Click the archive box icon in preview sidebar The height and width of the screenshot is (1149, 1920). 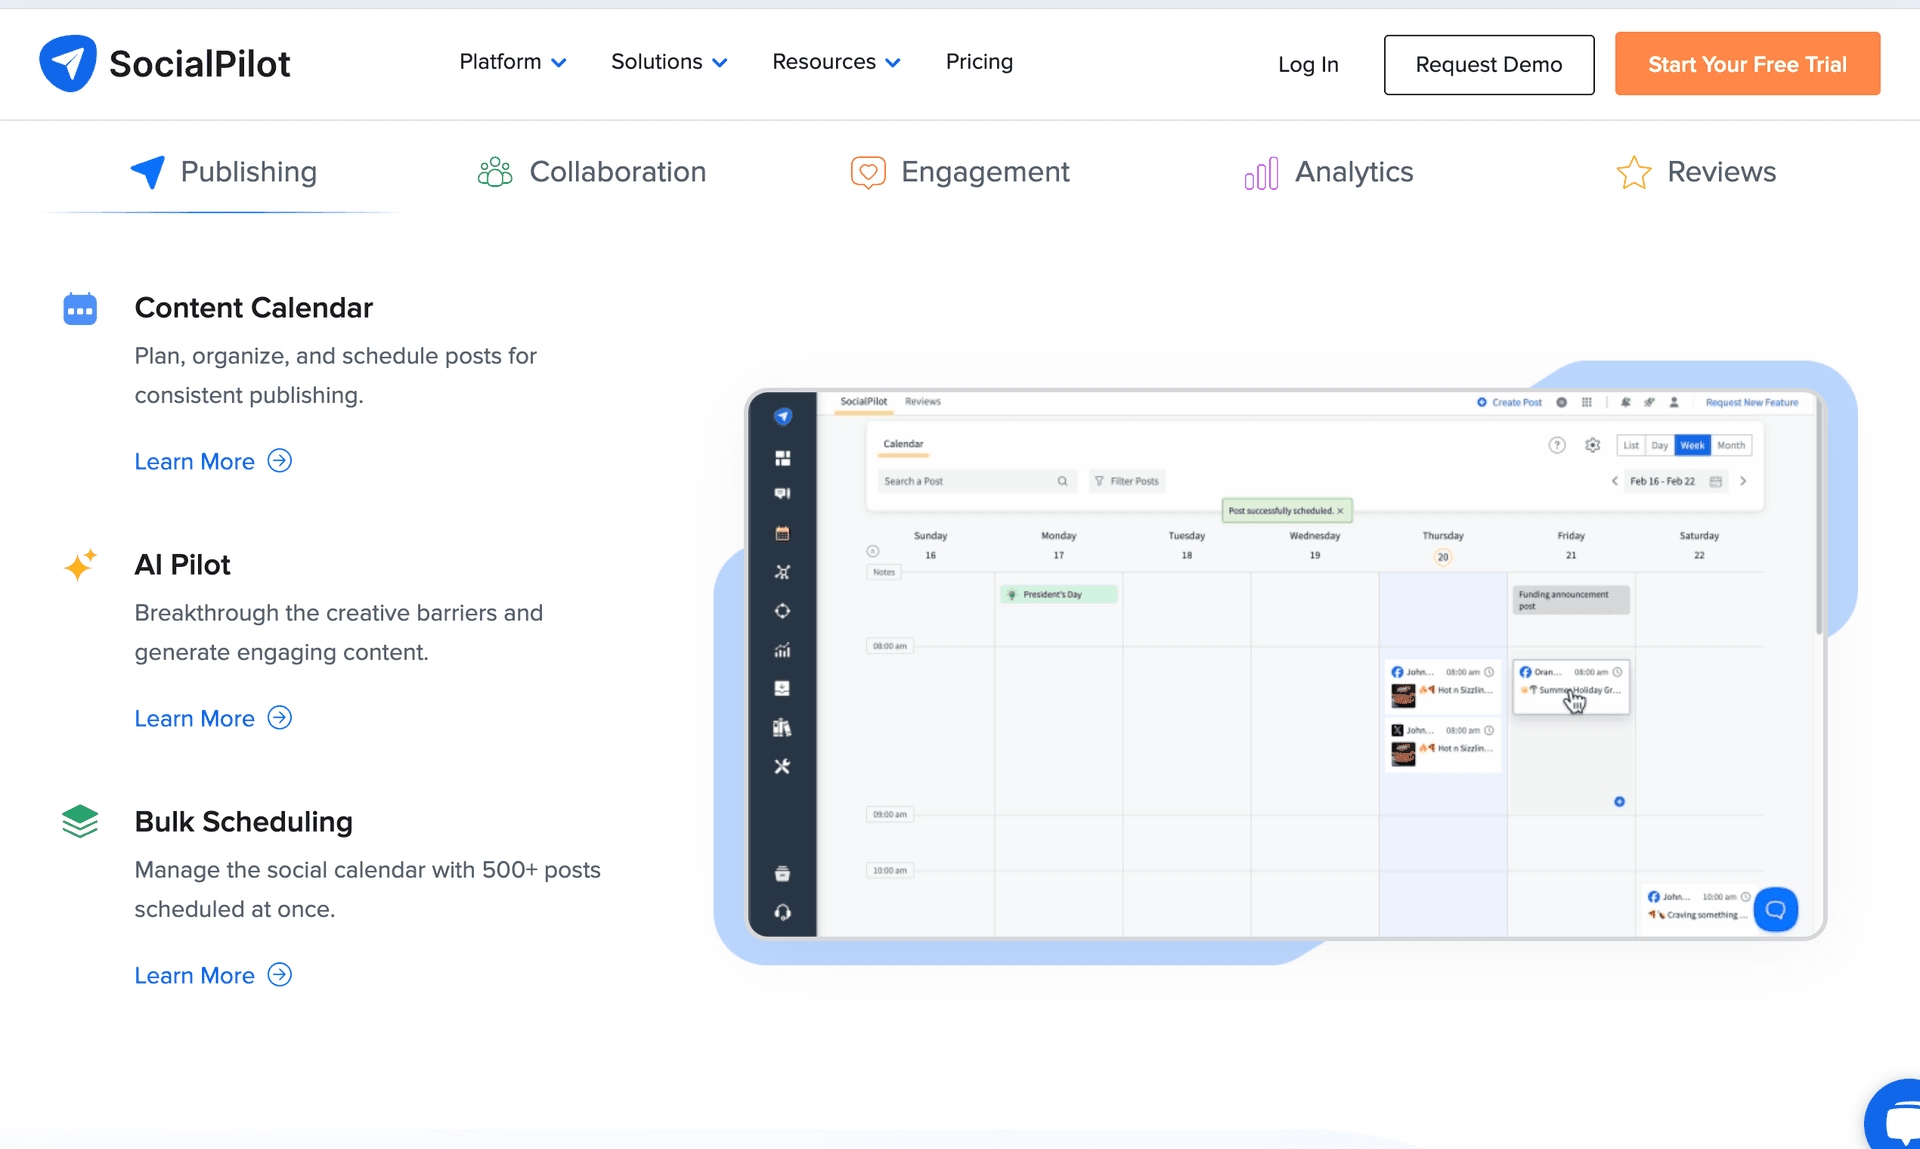pyautogui.click(x=783, y=874)
